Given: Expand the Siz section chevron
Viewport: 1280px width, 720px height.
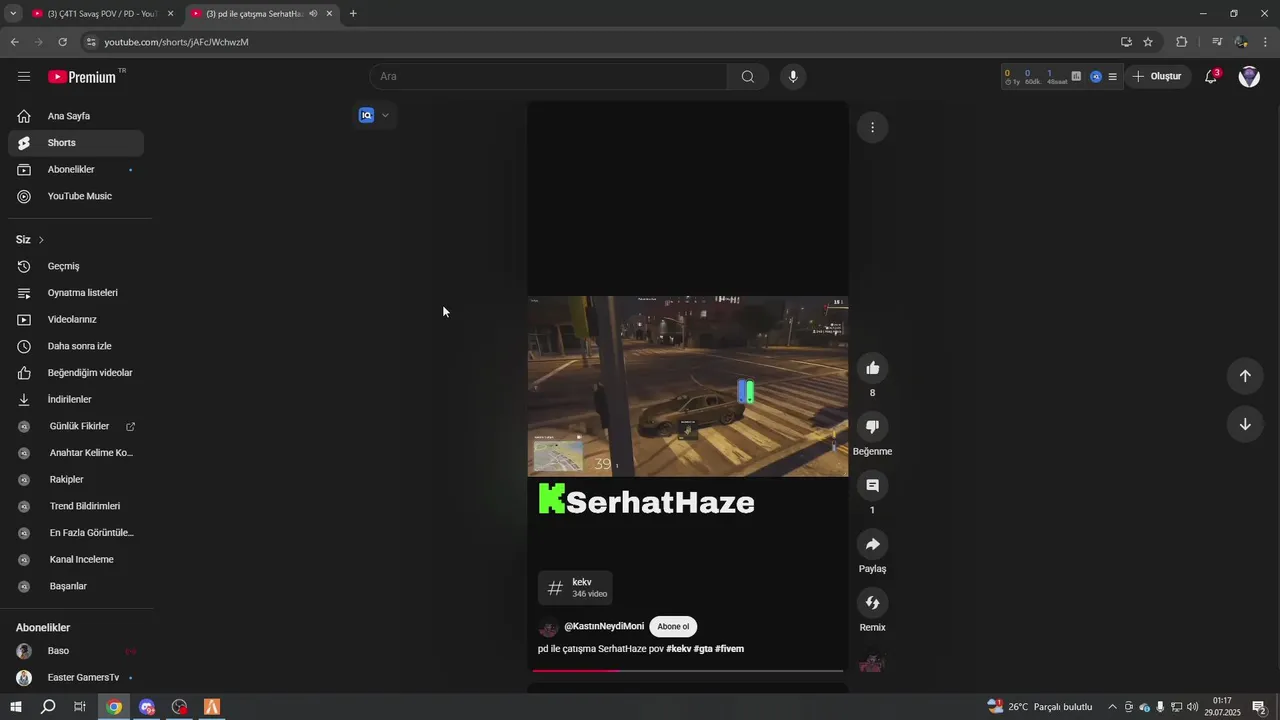Looking at the screenshot, I should 41,240.
